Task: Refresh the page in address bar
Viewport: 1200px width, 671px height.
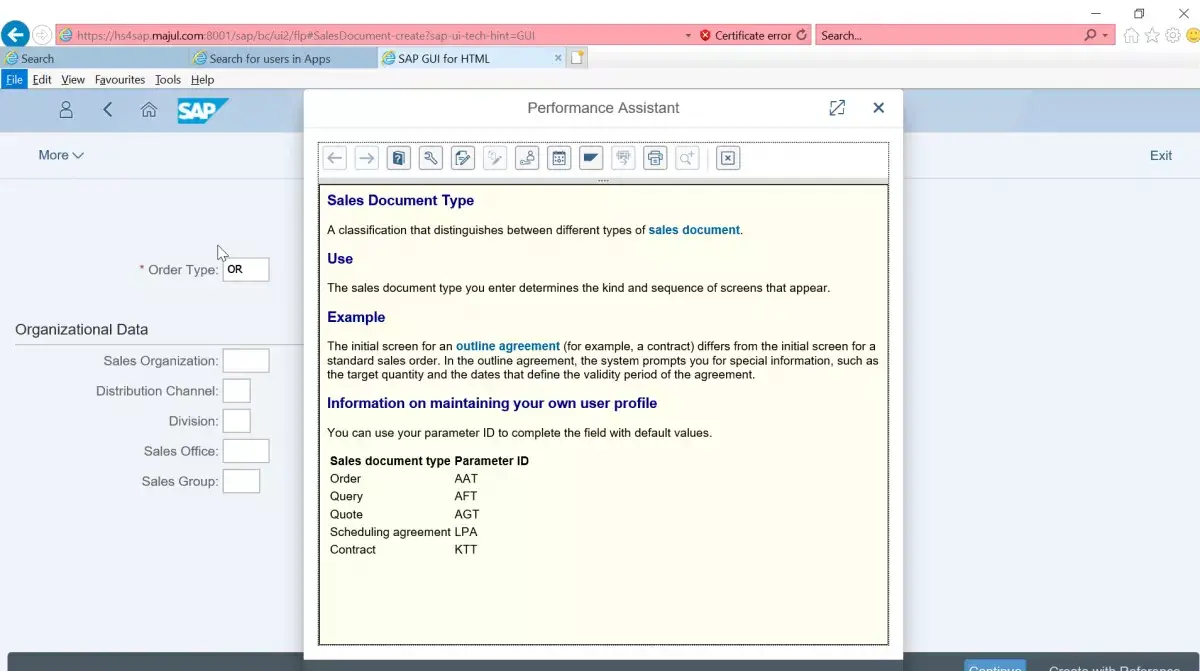Action: click(801, 35)
